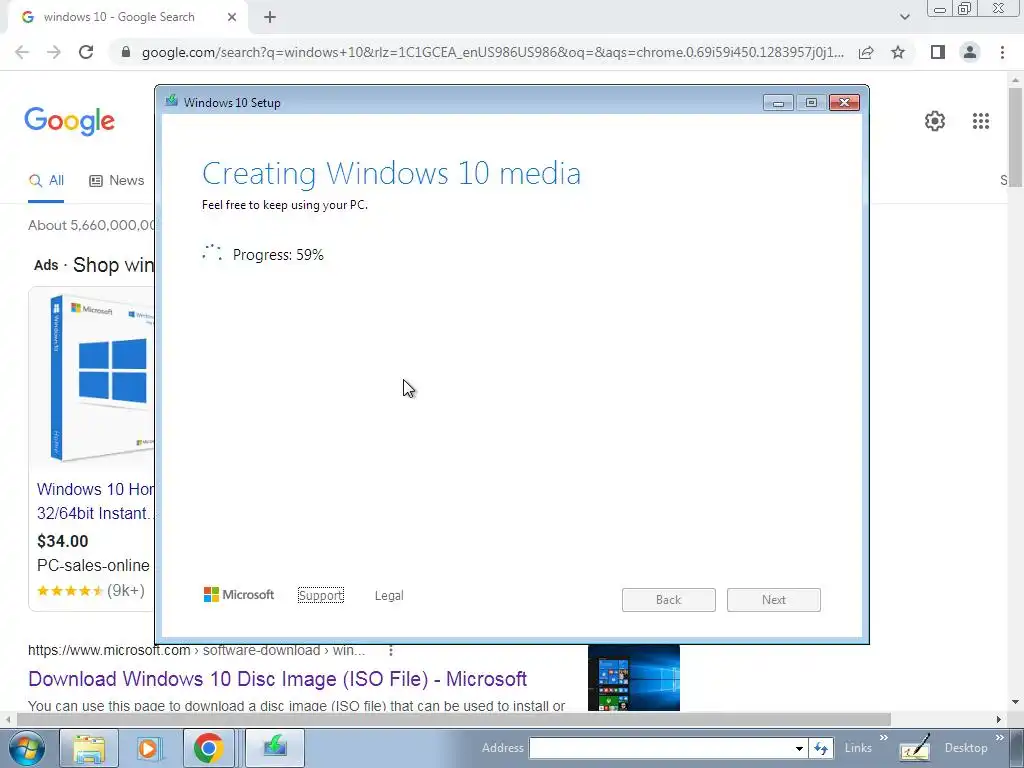This screenshot has height=768, width=1024.
Task: Switch to Chrome from taskbar
Action: pos(208,748)
